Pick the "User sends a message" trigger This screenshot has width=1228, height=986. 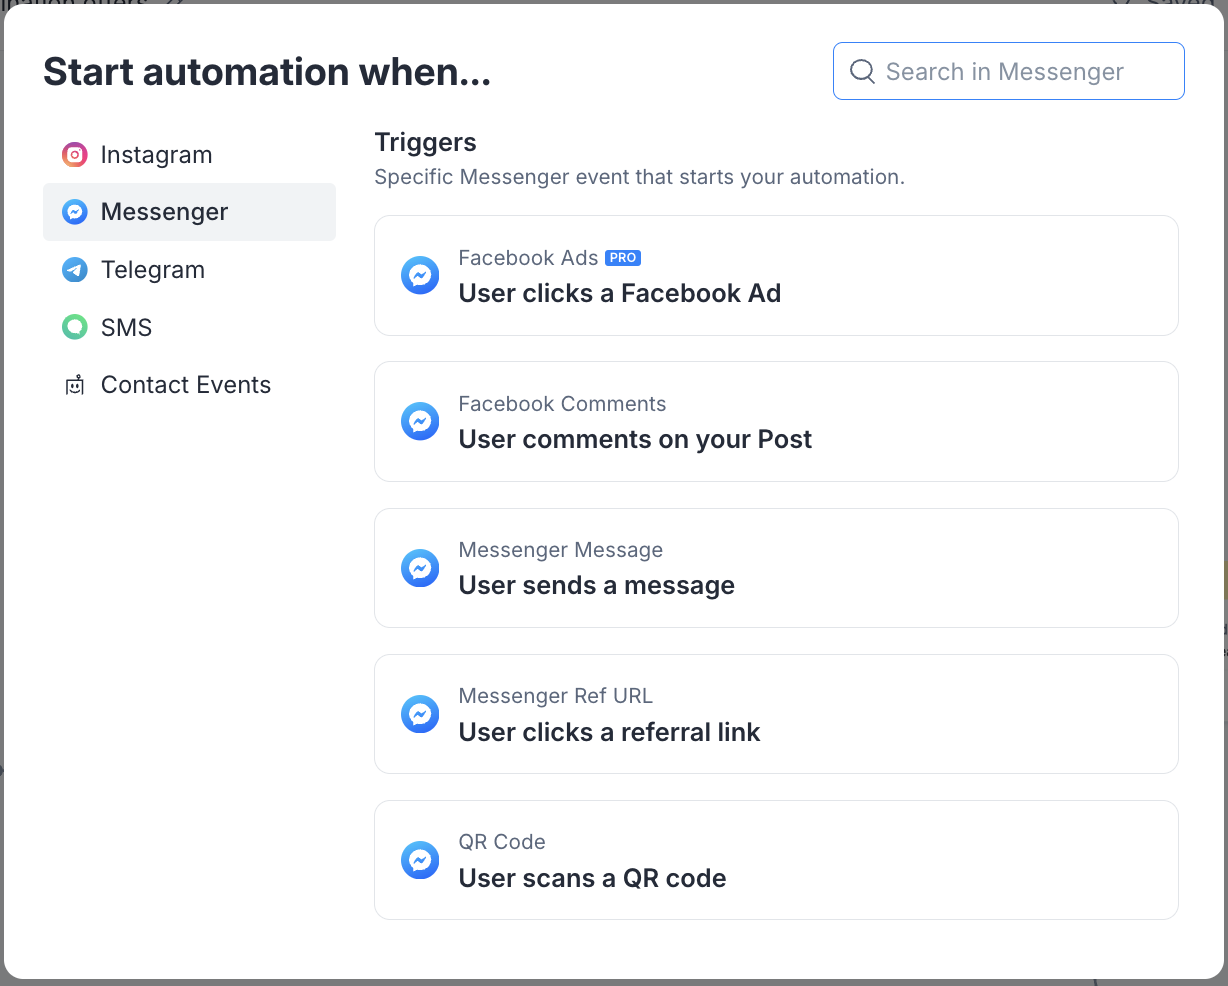click(x=776, y=568)
